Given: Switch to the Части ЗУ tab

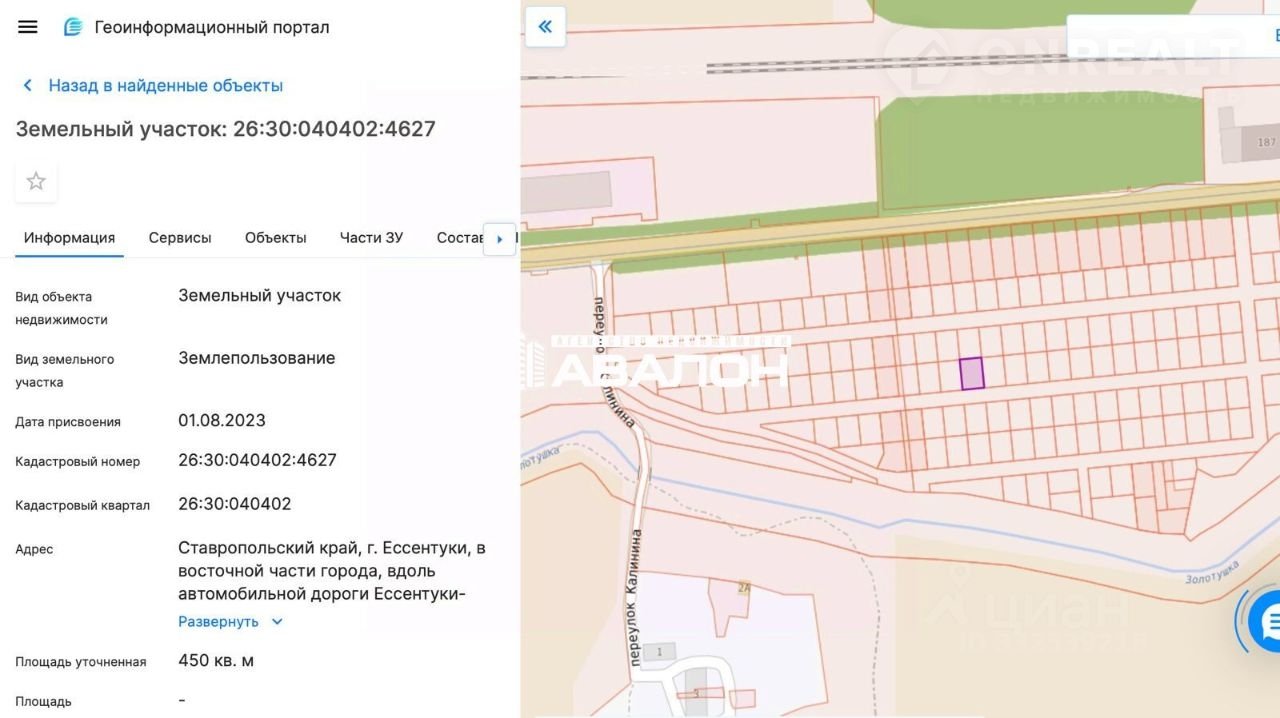Looking at the screenshot, I should pyautogui.click(x=371, y=238).
